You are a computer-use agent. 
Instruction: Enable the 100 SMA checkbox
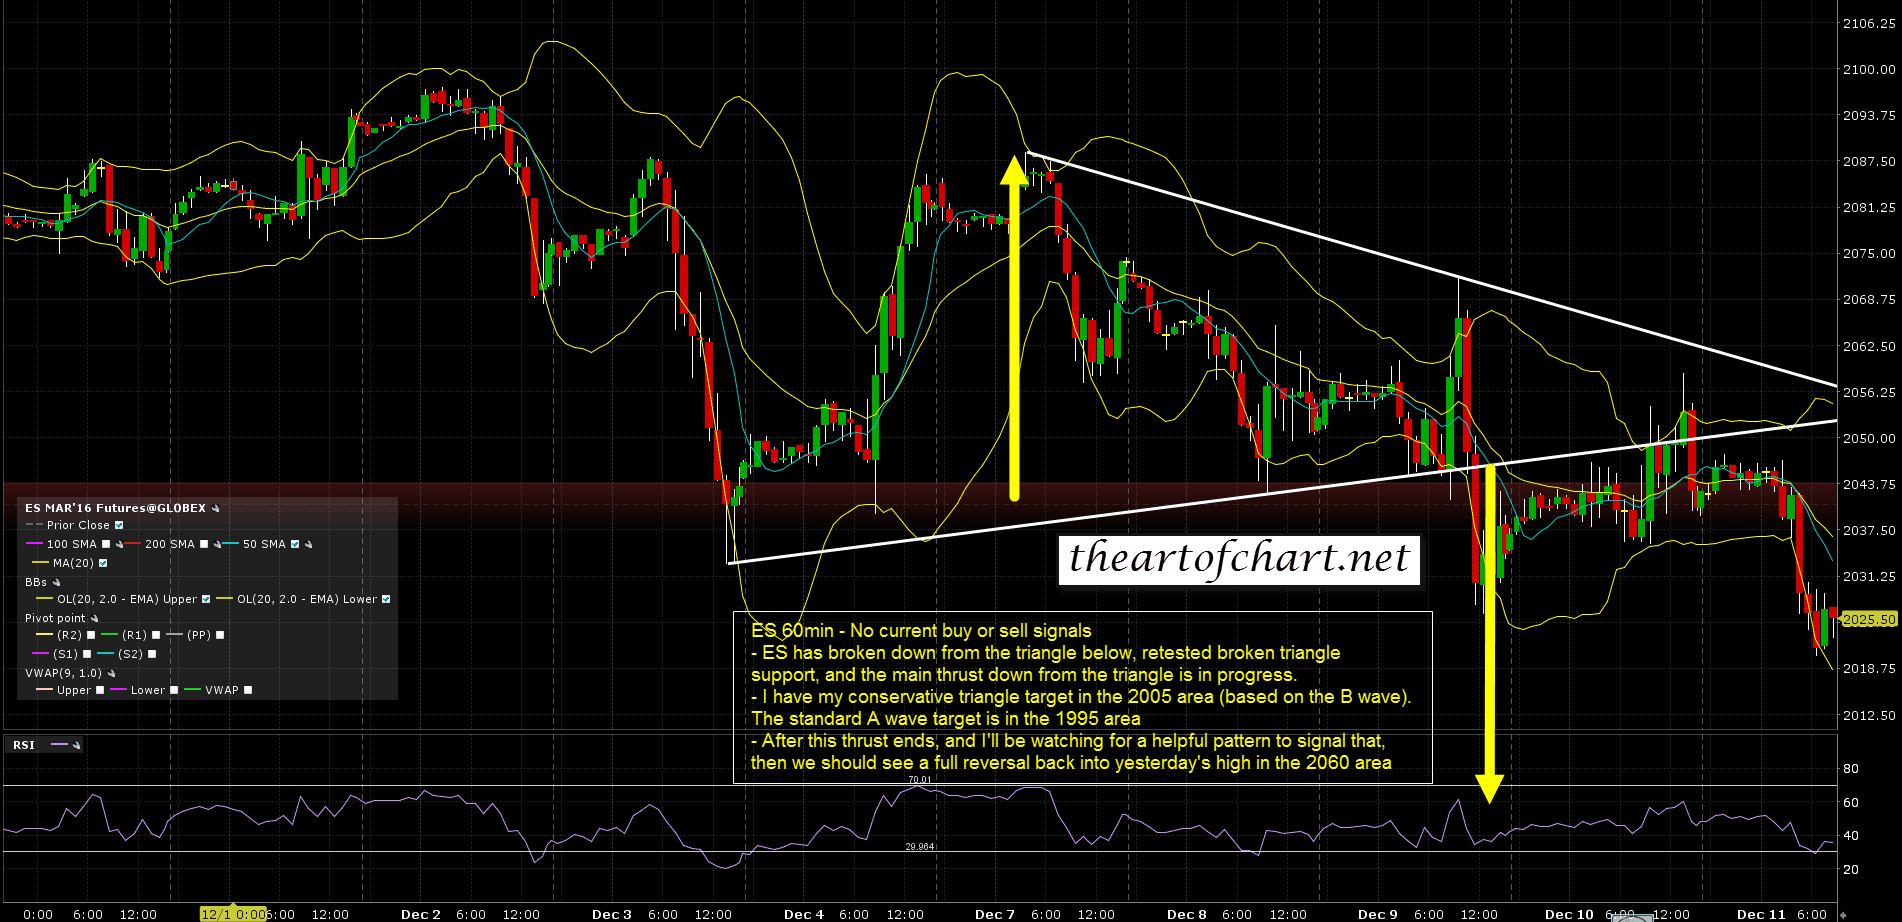106,545
